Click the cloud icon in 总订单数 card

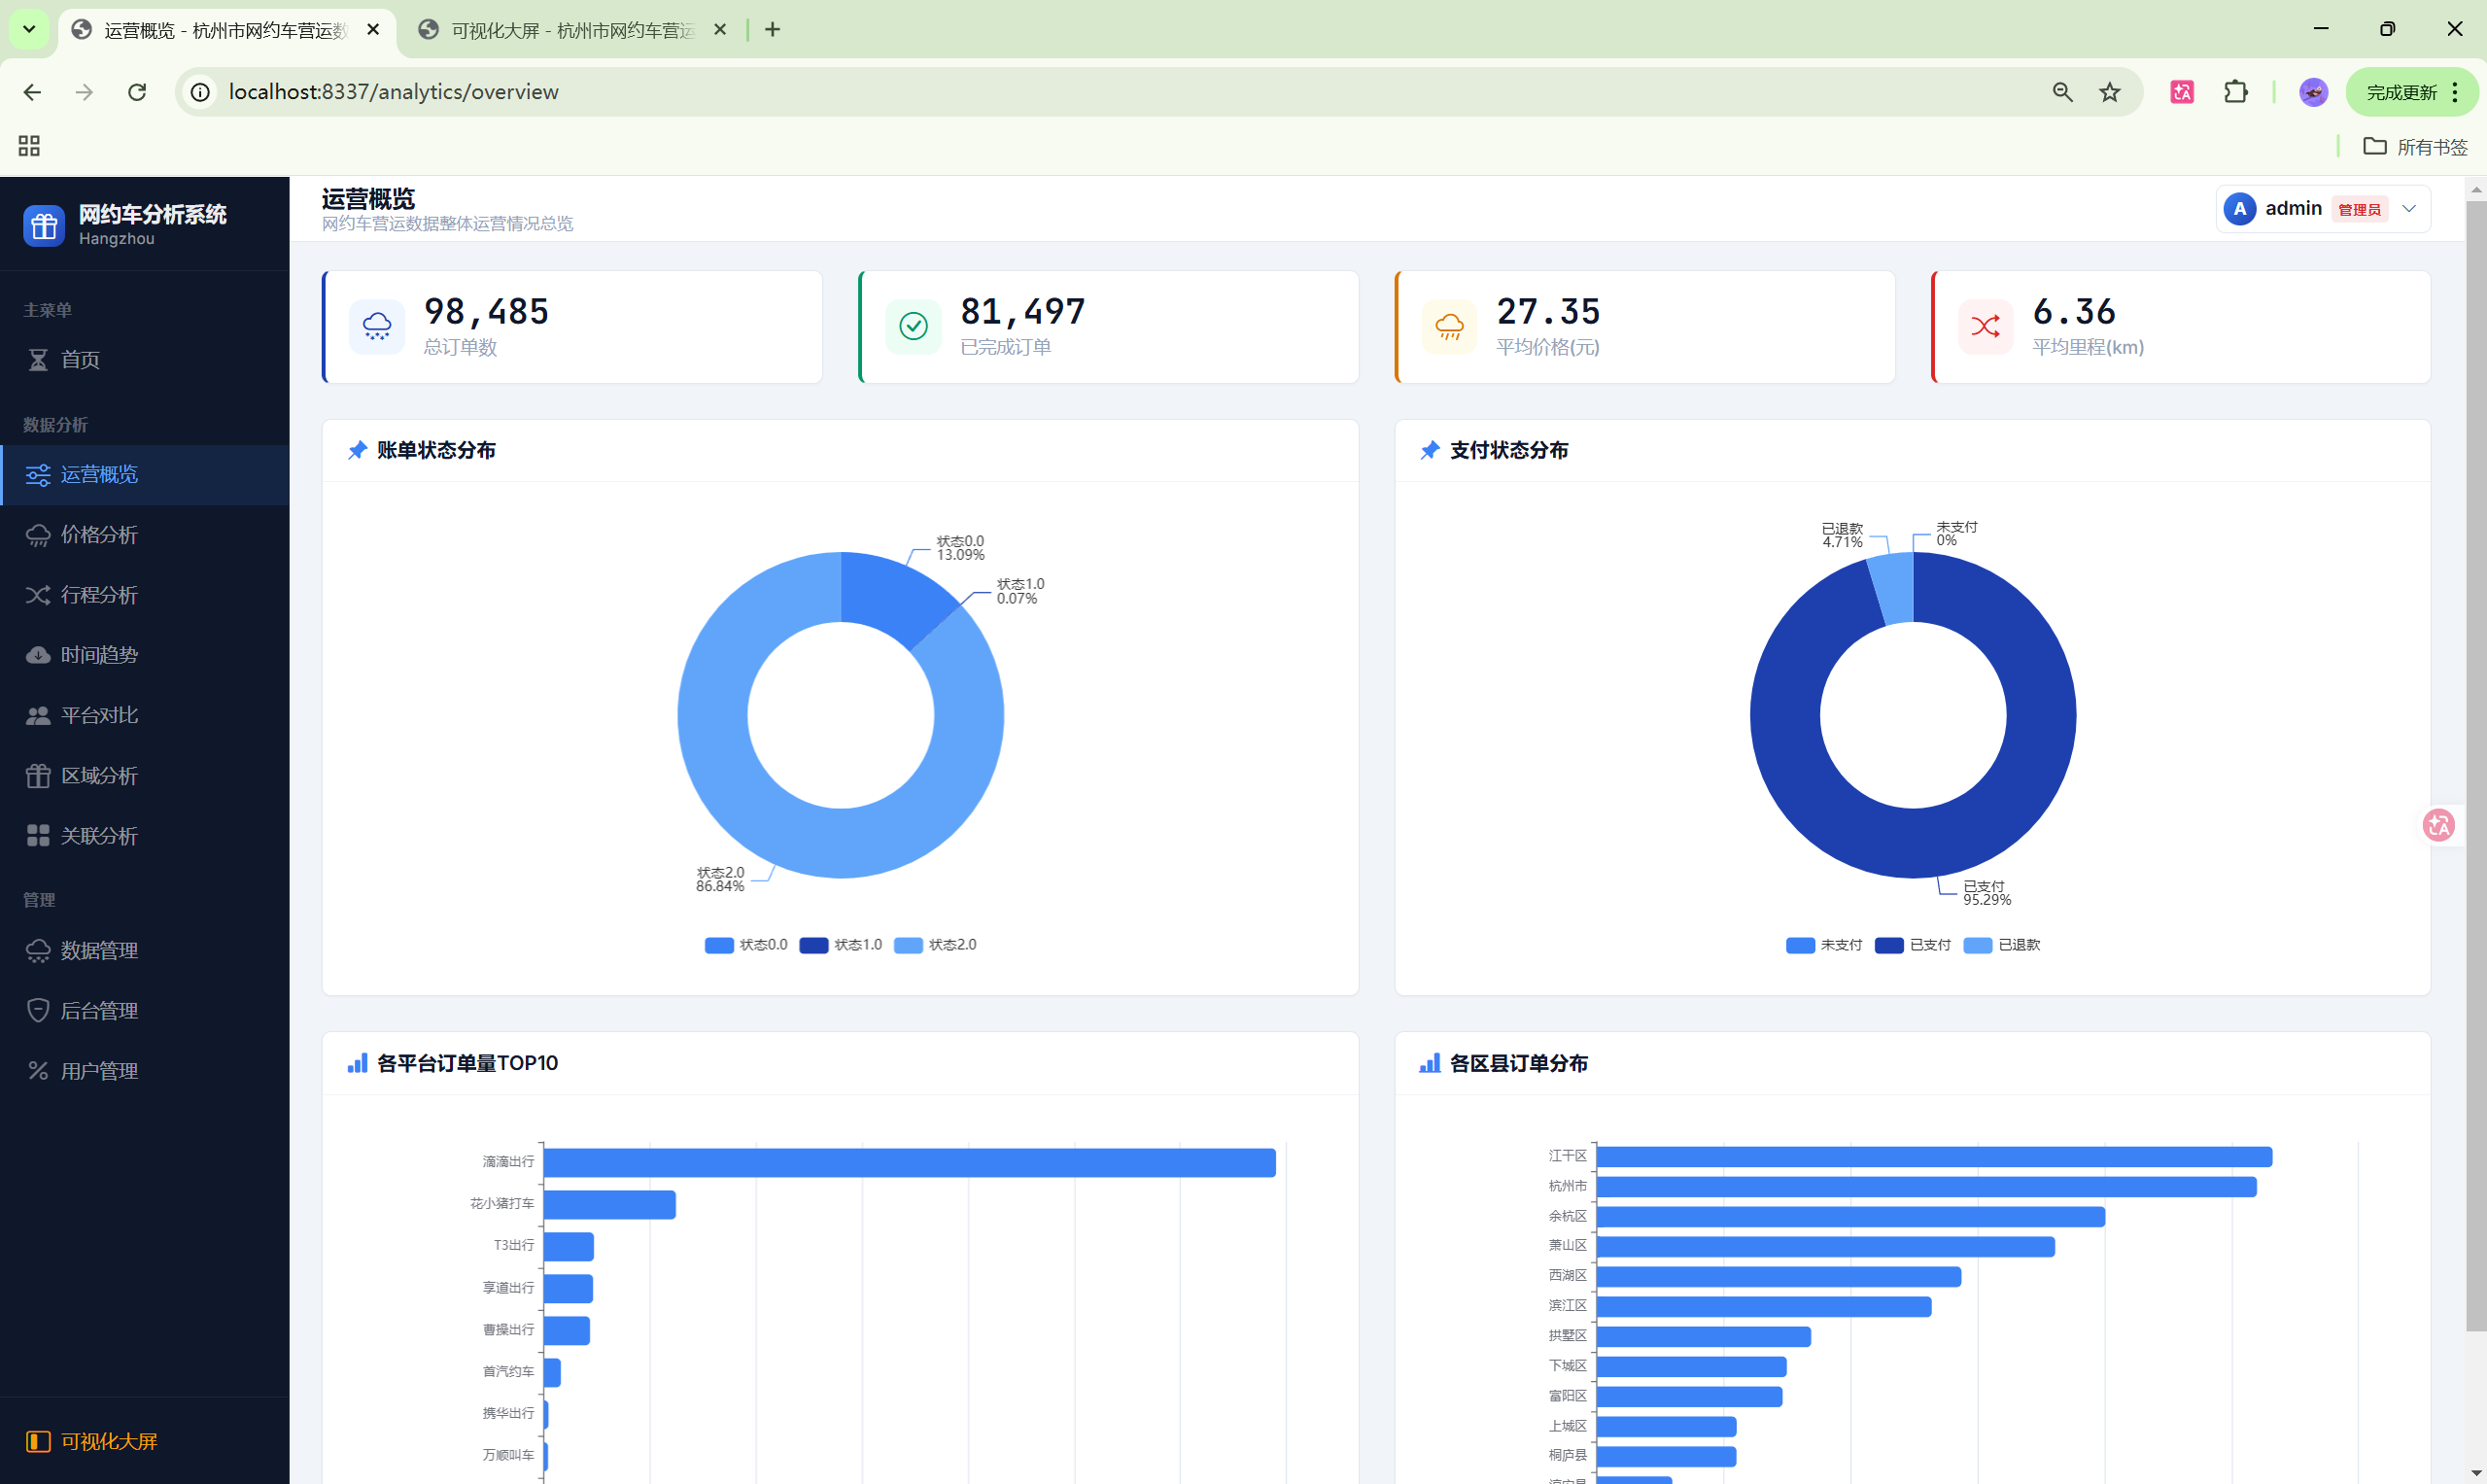point(377,326)
